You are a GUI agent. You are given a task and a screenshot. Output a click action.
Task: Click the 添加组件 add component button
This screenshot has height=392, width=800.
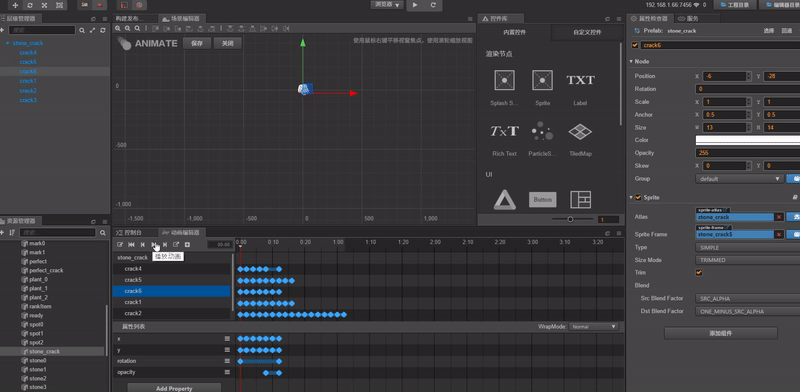click(720, 333)
